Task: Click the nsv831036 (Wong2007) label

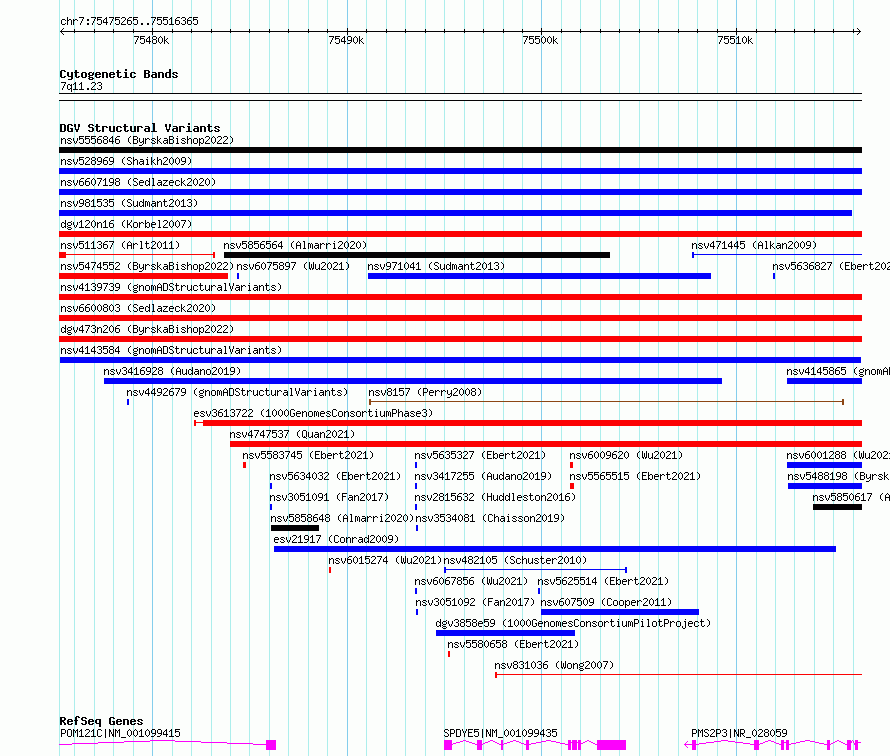Action: coord(554,665)
